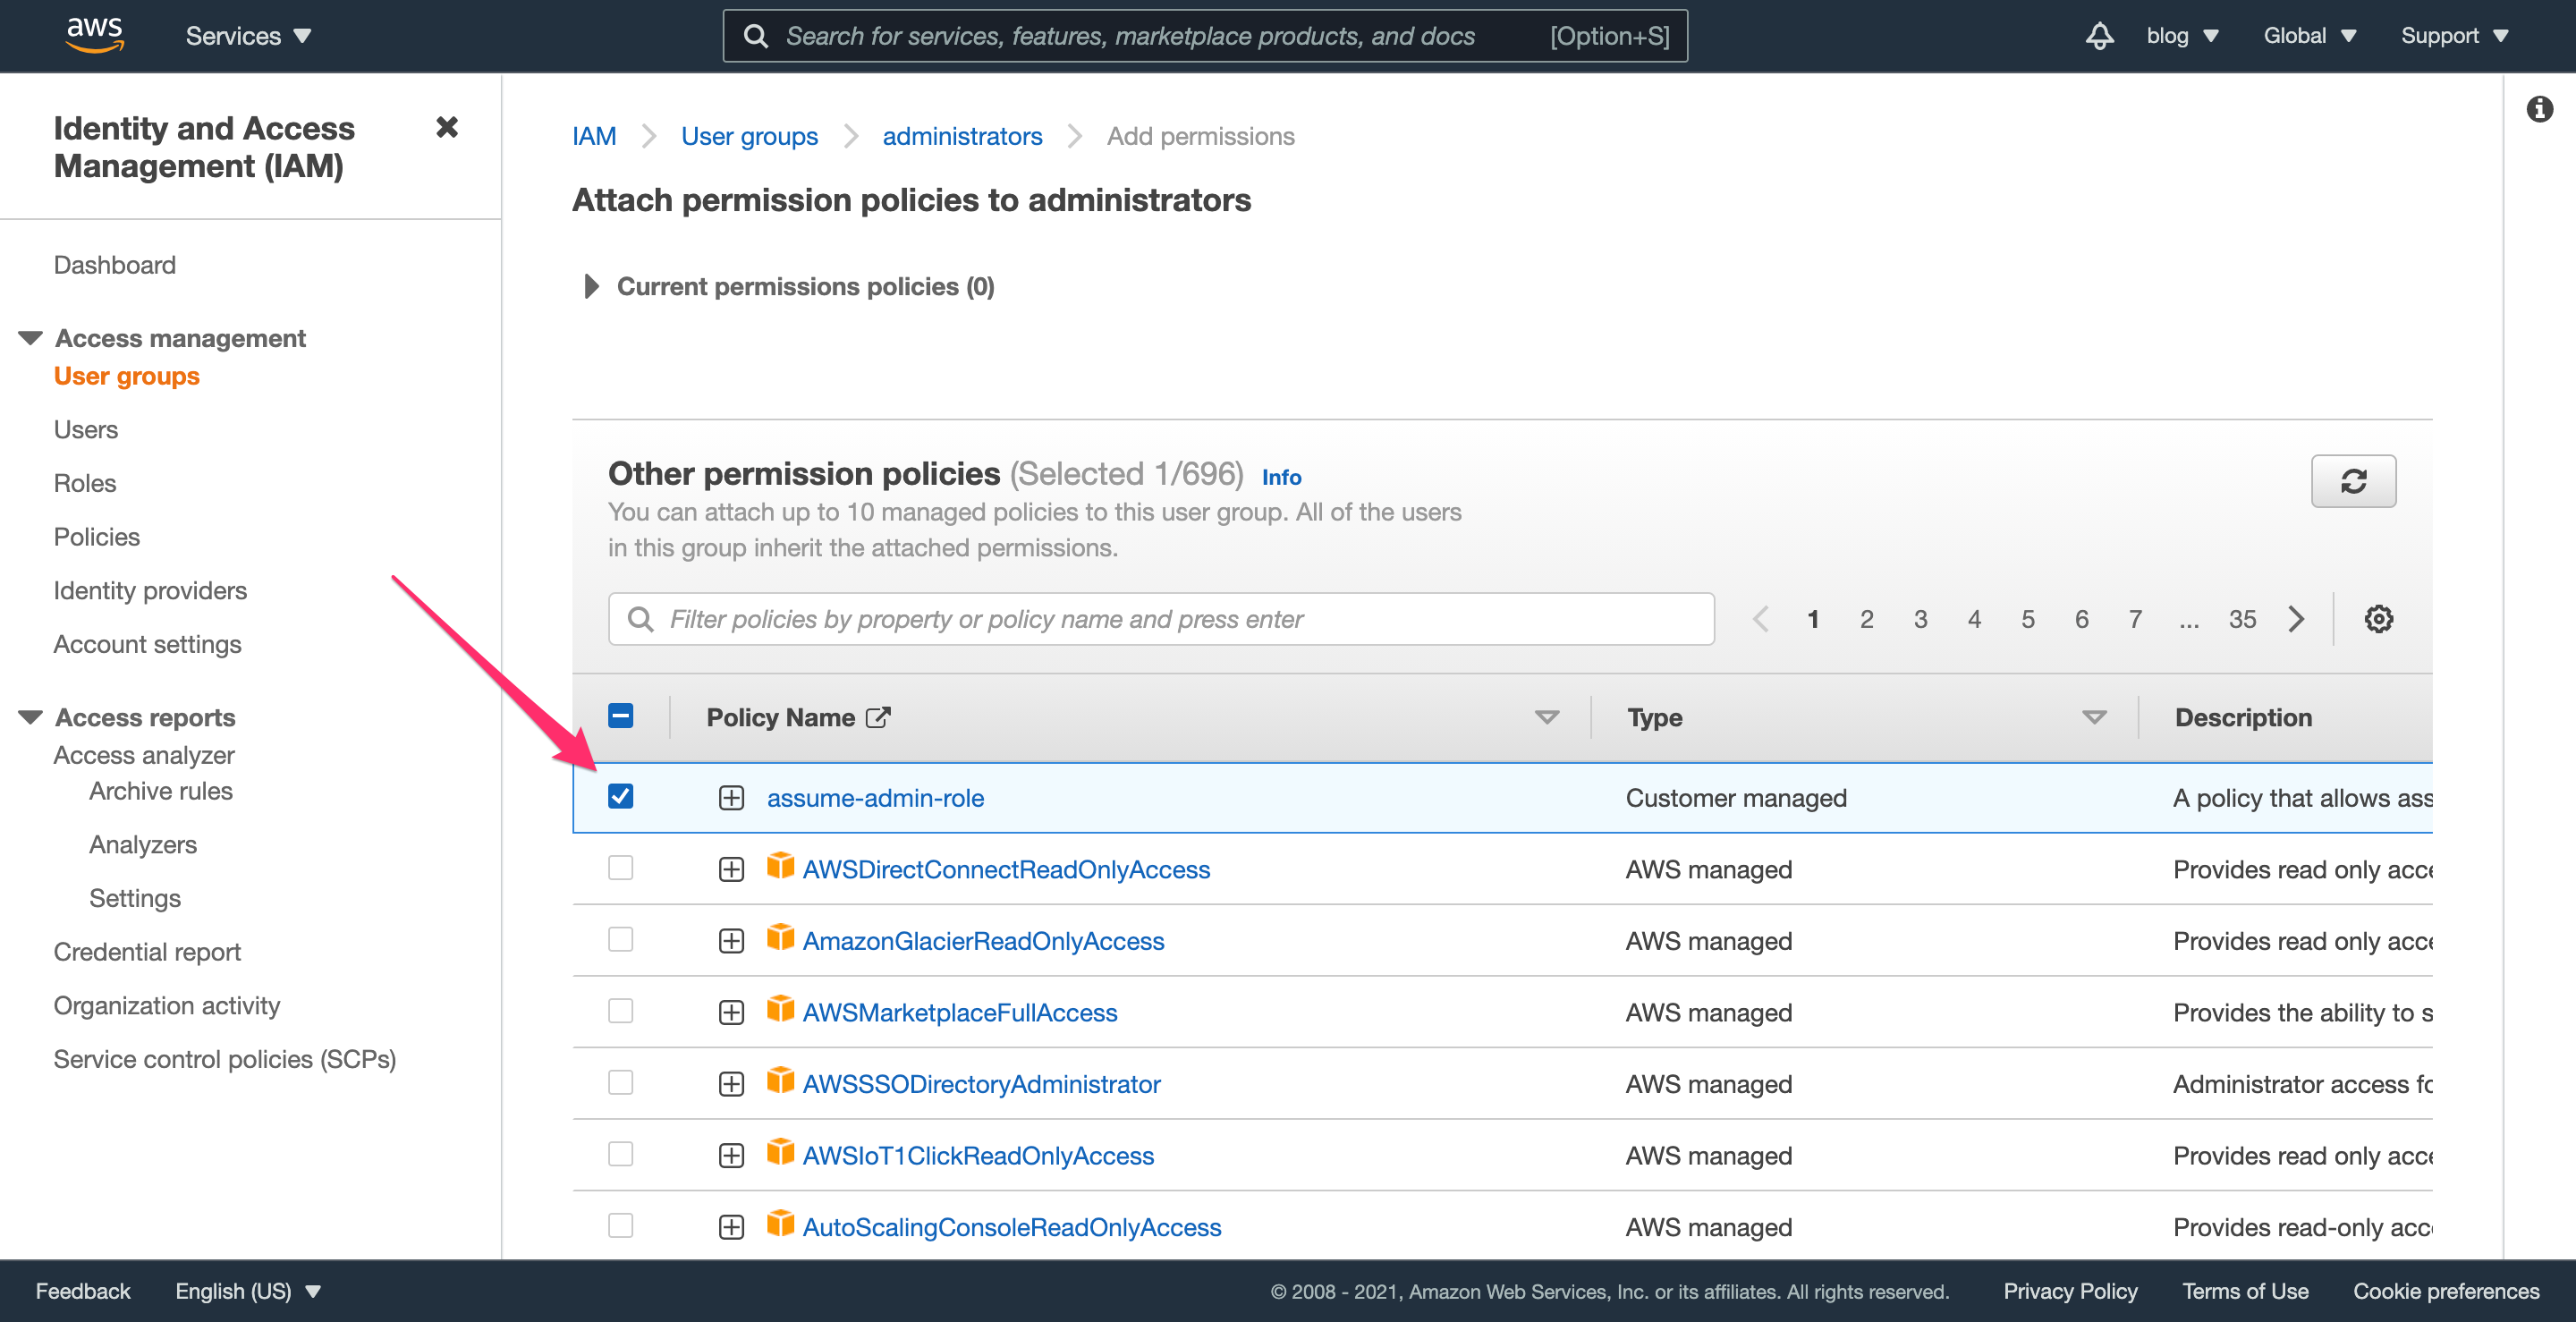Click the search magnifier in top search bar
2576x1322 pixels.
click(756, 36)
